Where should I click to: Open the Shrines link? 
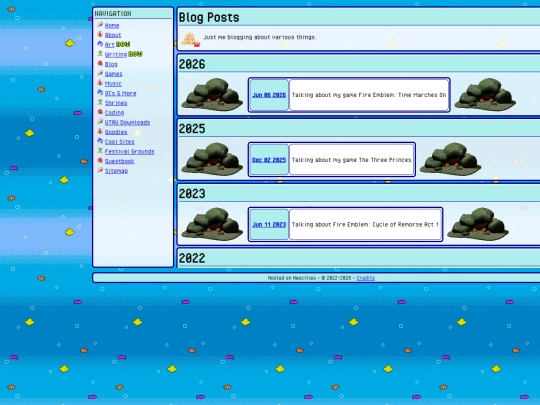click(x=116, y=103)
